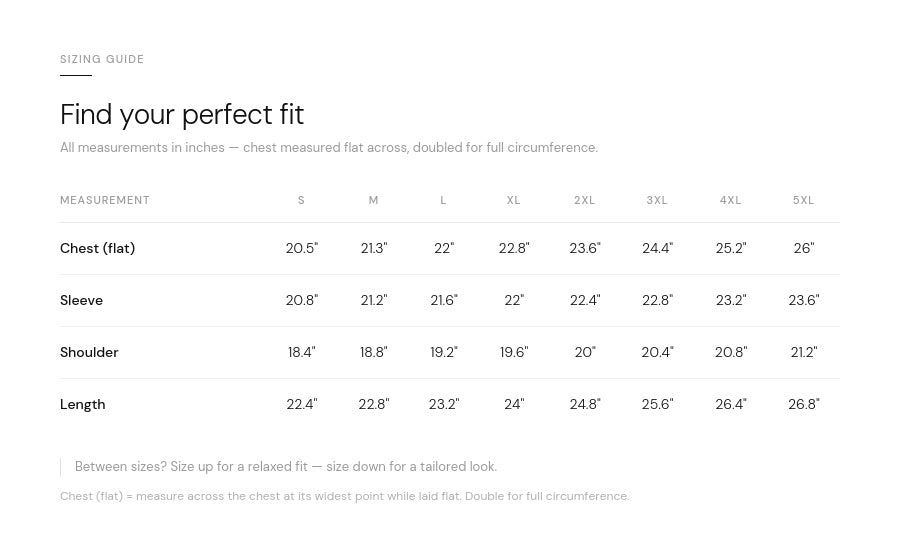
Task: Select the 4XL size column header
Action: (731, 201)
